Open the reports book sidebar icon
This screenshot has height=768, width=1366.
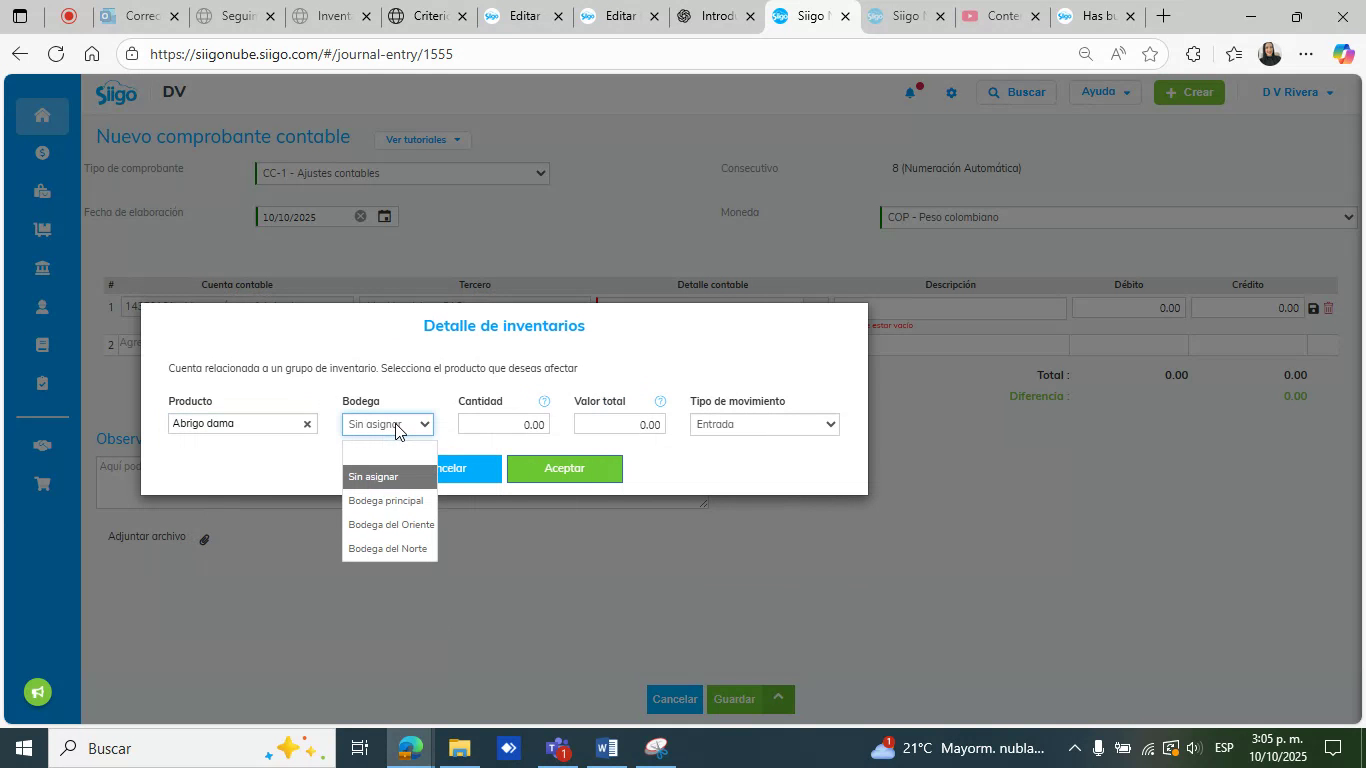pyautogui.click(x=42, y=345)
